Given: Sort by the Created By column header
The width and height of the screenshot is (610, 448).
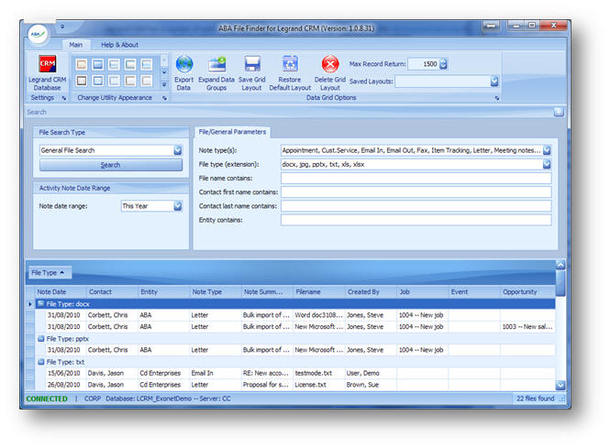Looking at the screenshot, I should [x=371, y=292].
